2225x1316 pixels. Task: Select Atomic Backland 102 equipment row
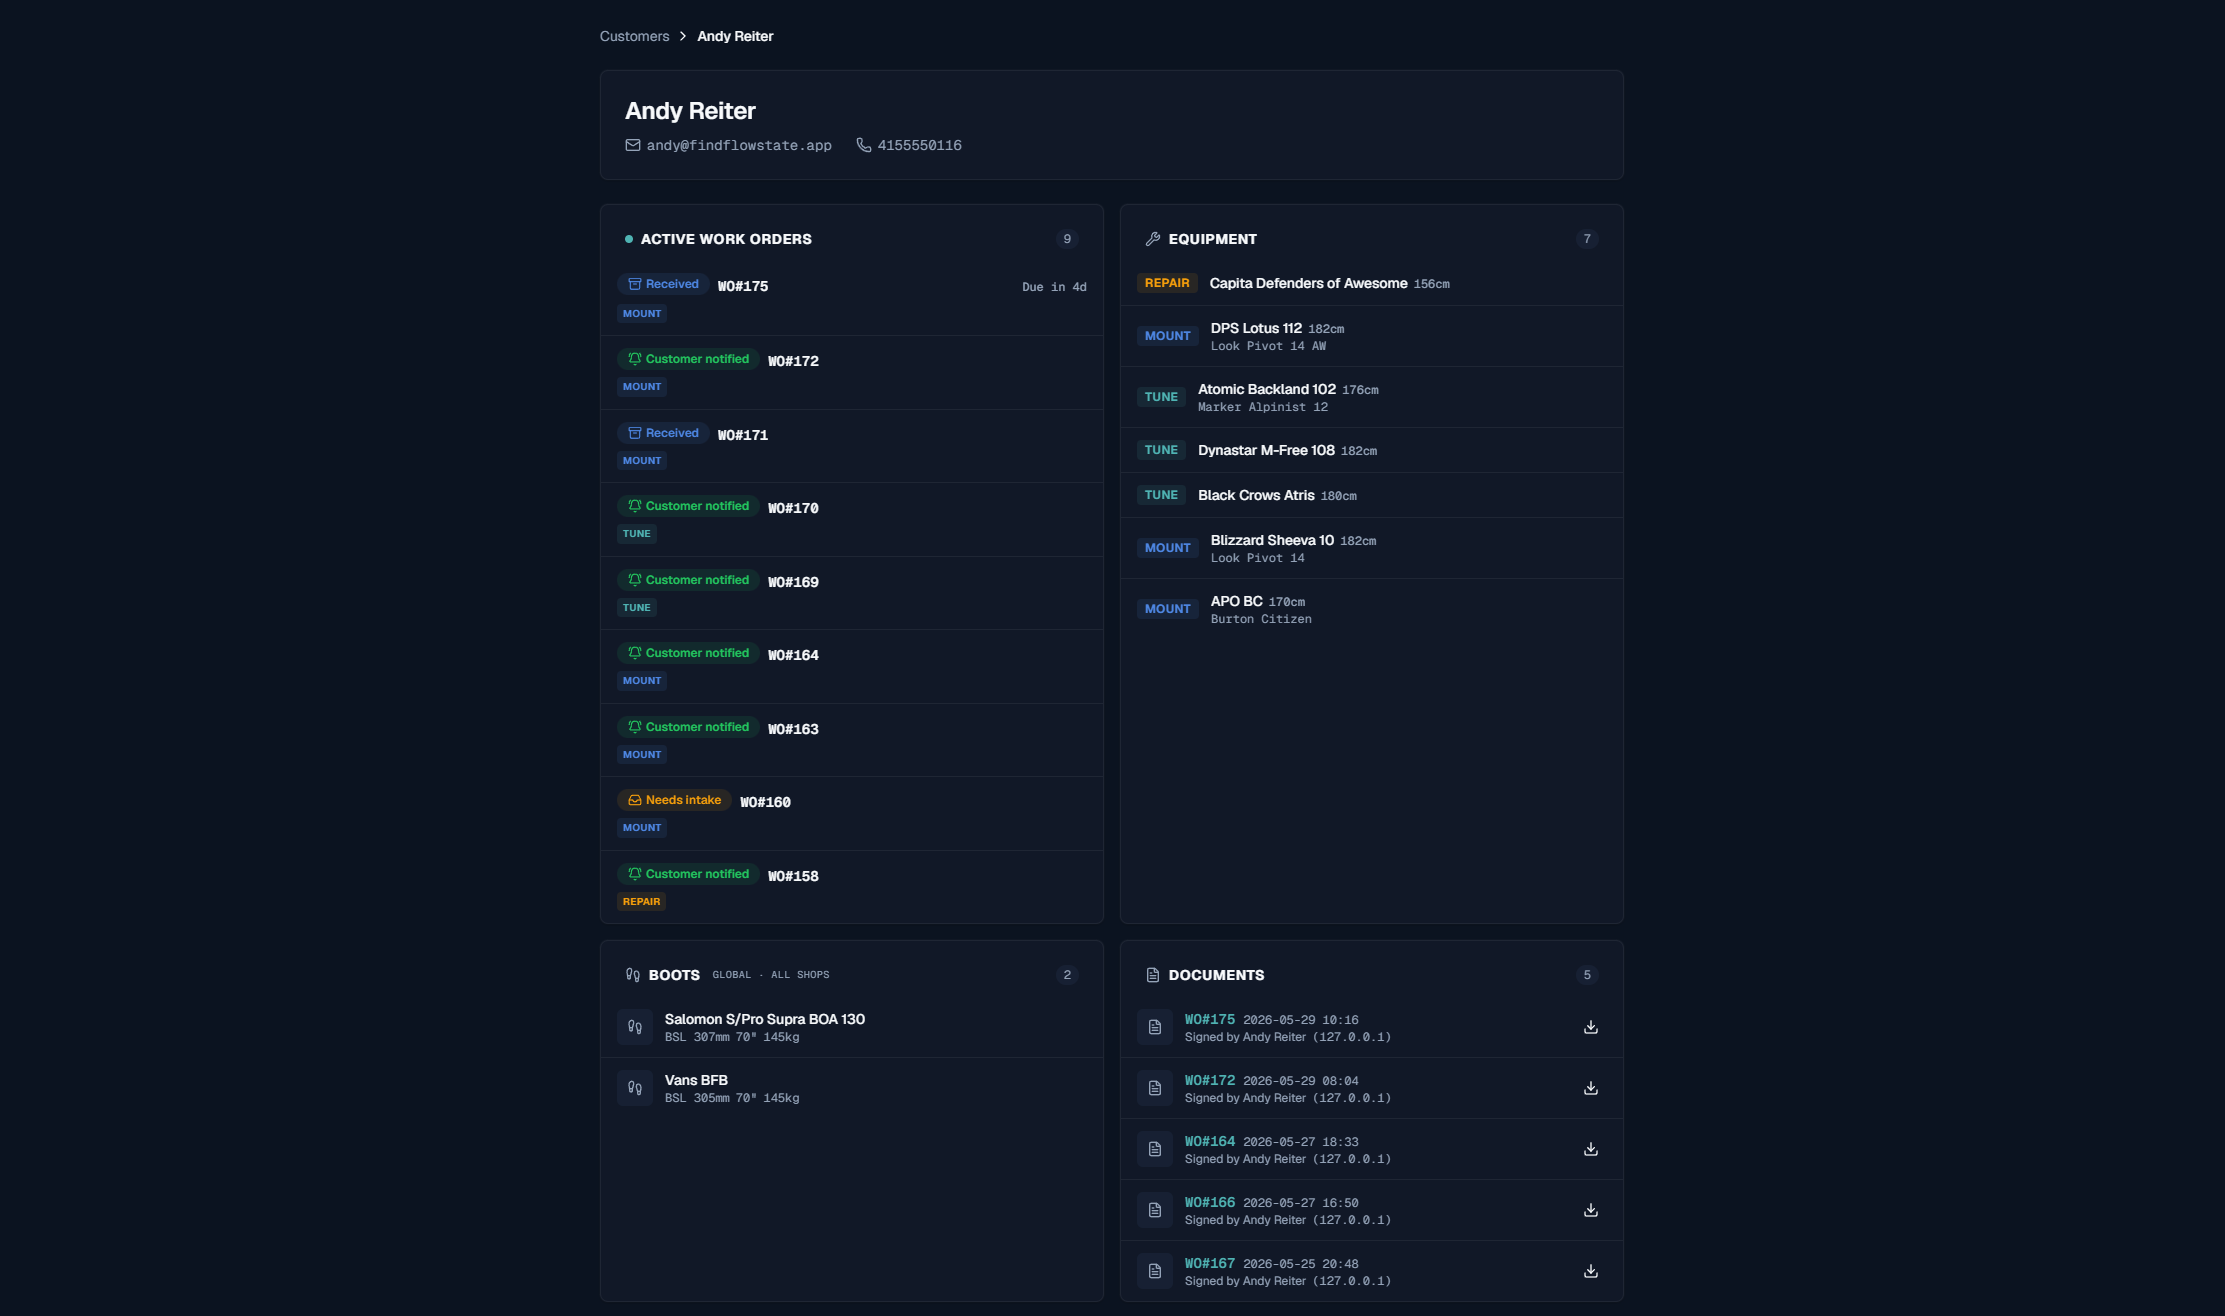tap(1371, 398)
